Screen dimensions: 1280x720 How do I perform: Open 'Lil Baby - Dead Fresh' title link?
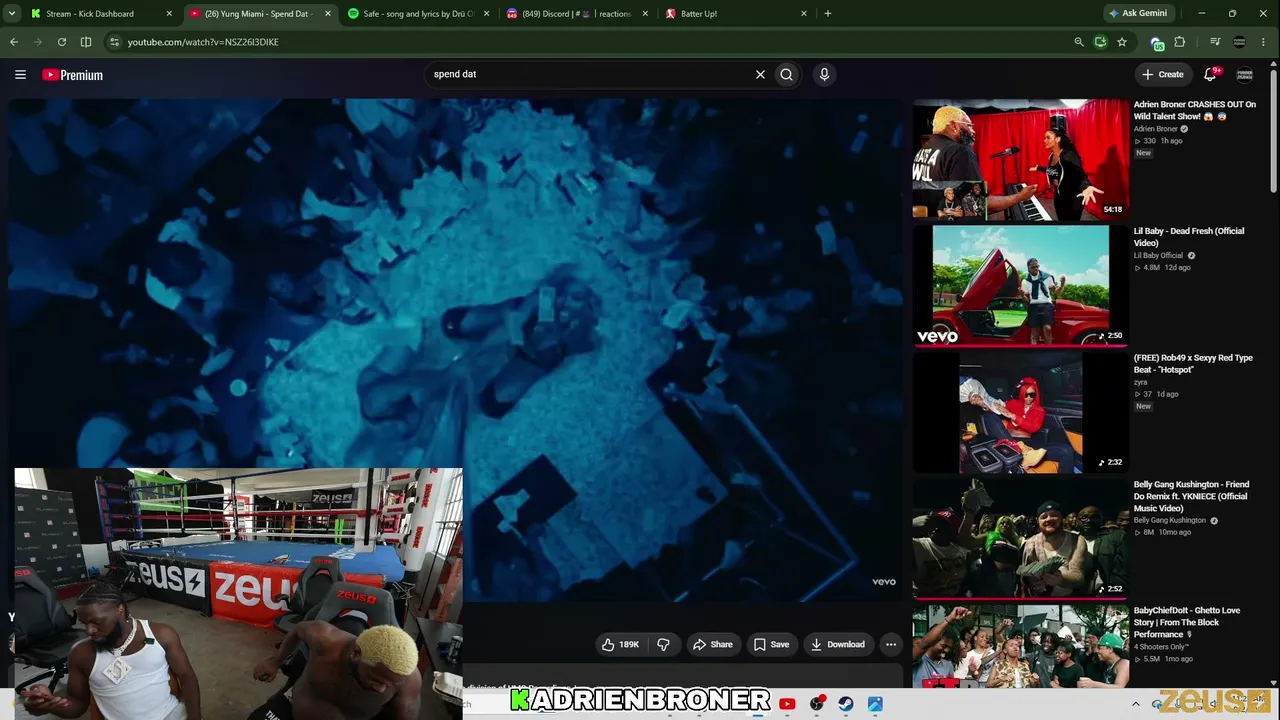click(1189, 237)
